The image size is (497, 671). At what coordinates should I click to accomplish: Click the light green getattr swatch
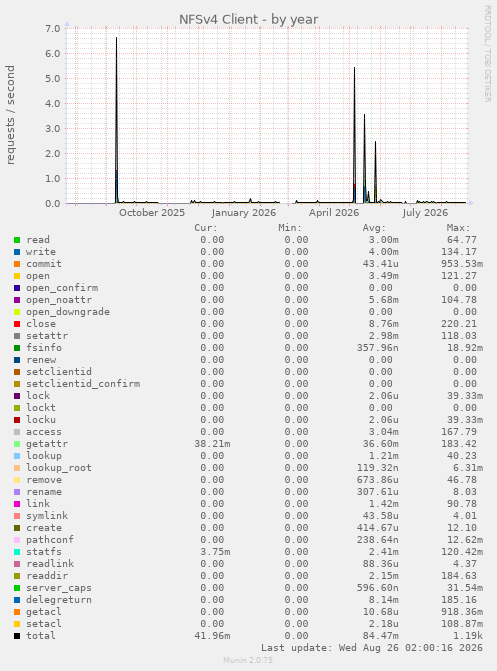click(17, 444)
